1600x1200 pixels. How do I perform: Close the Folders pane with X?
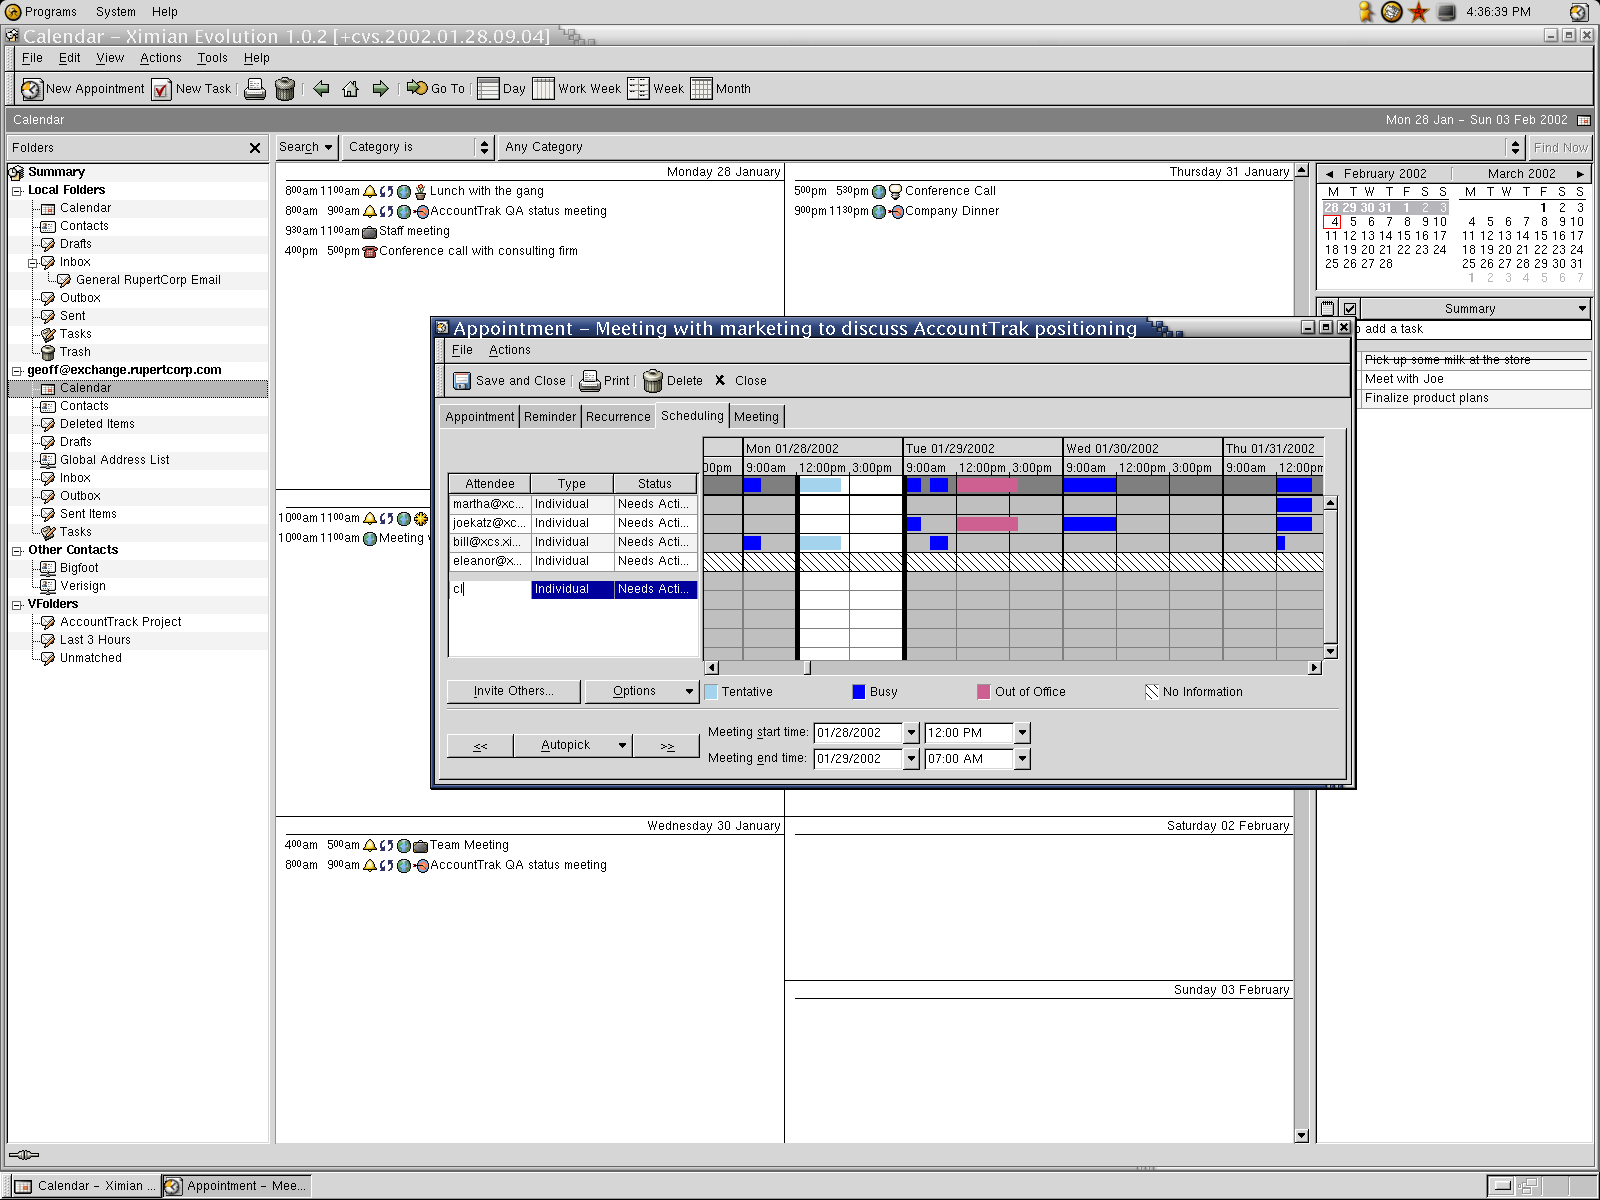pos(255,148)
